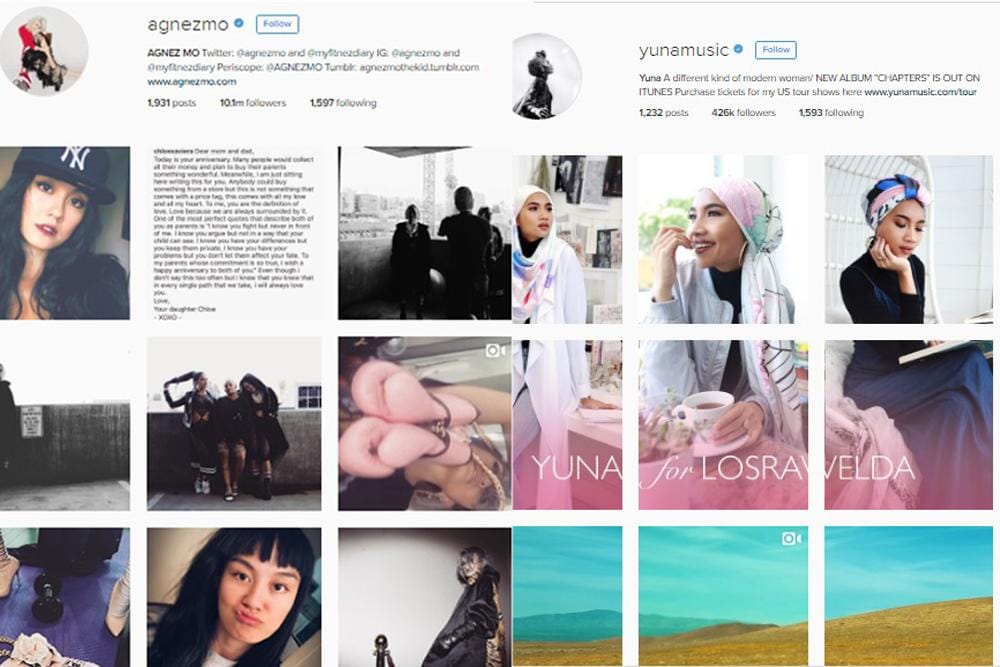Screen dimensions: 1000x667
Task: Open agnezmo's round profile picture
Action: pos(44,52)
